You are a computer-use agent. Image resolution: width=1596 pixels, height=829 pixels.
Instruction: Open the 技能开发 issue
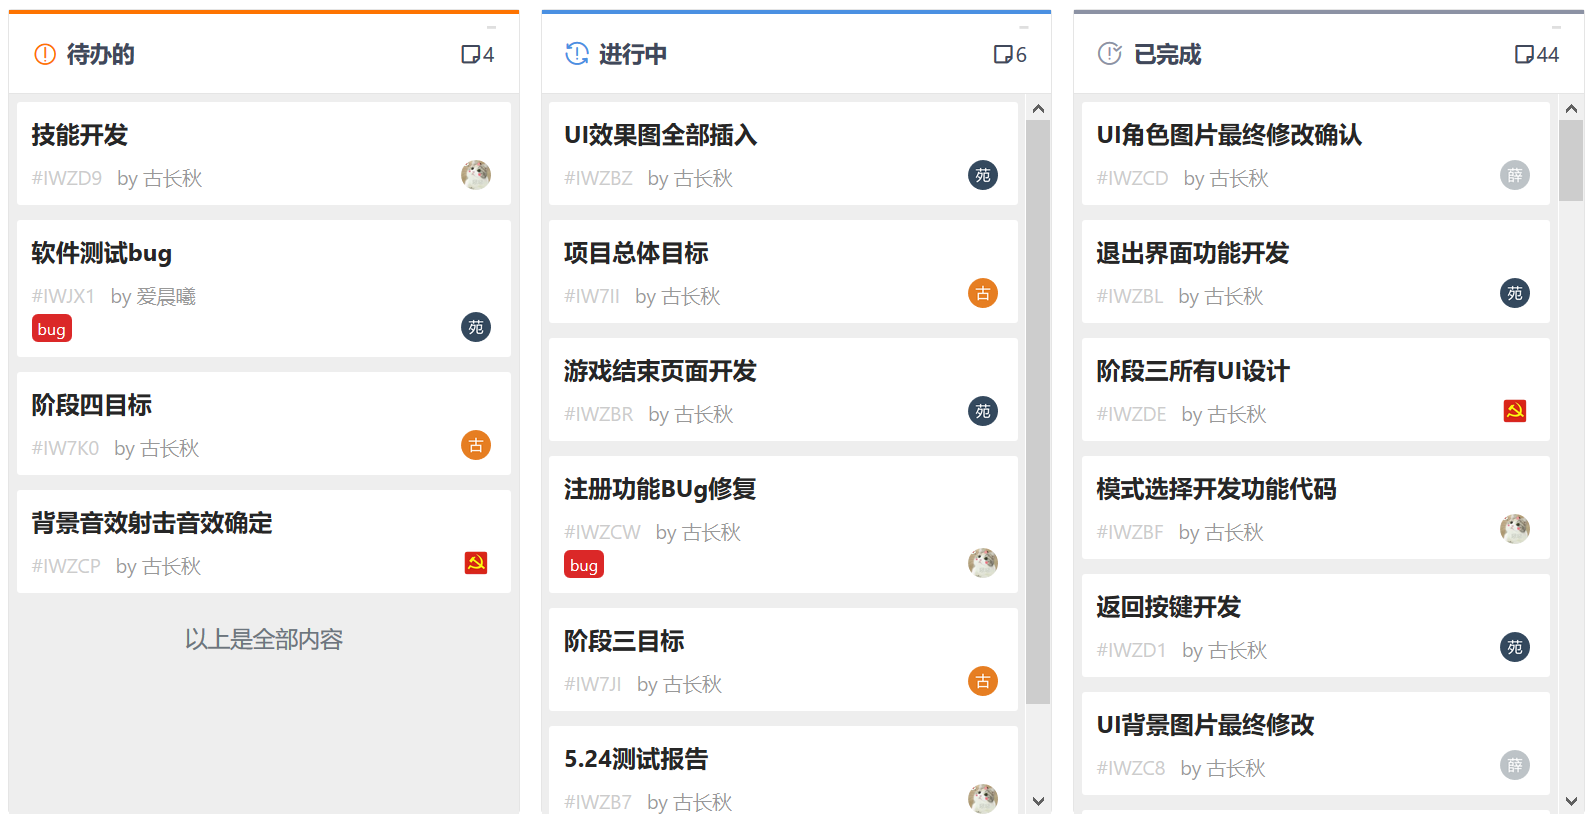coord(80,135)
